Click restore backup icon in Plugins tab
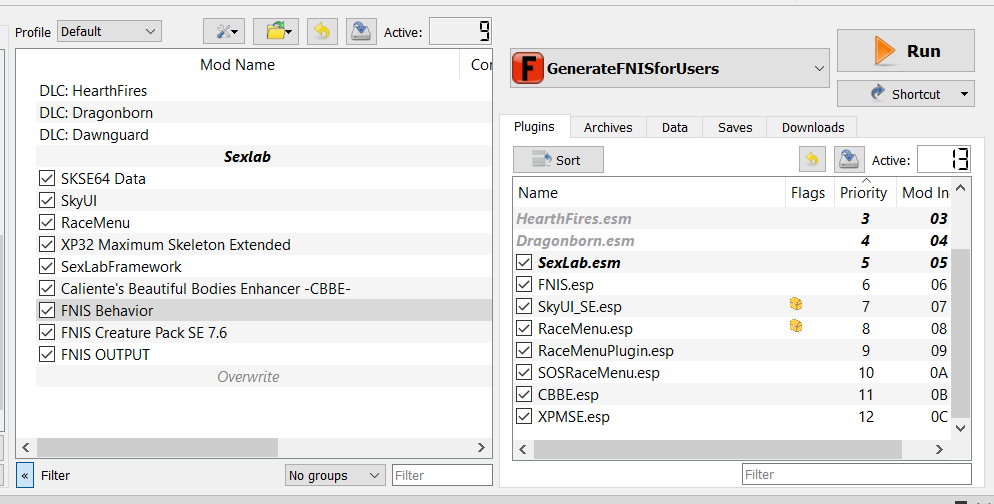994x504 pixels. (812, 160)
